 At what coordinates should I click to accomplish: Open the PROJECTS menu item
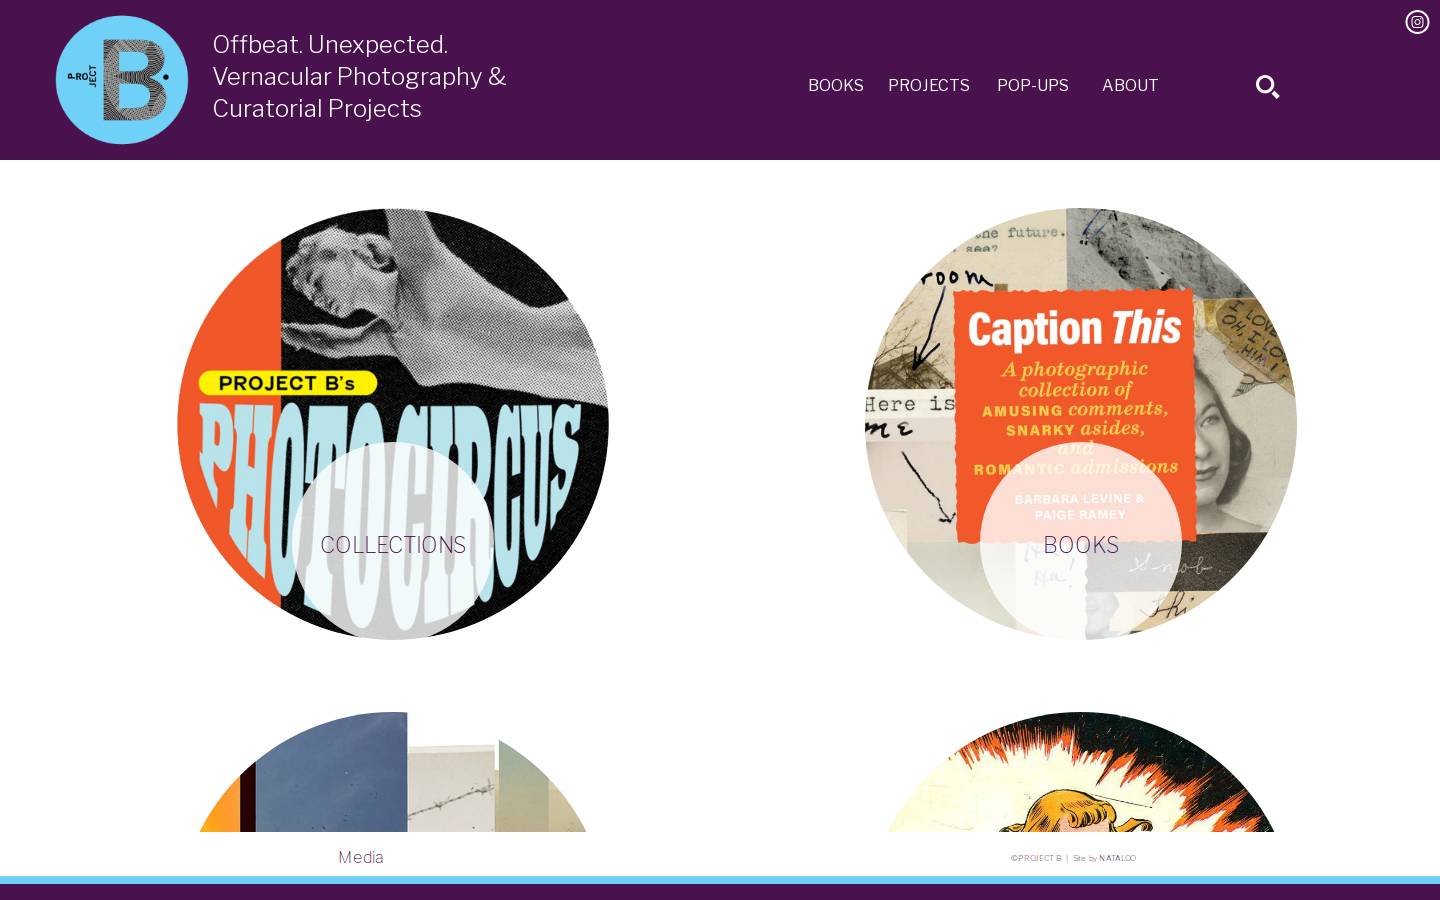[x=929, y=86]
